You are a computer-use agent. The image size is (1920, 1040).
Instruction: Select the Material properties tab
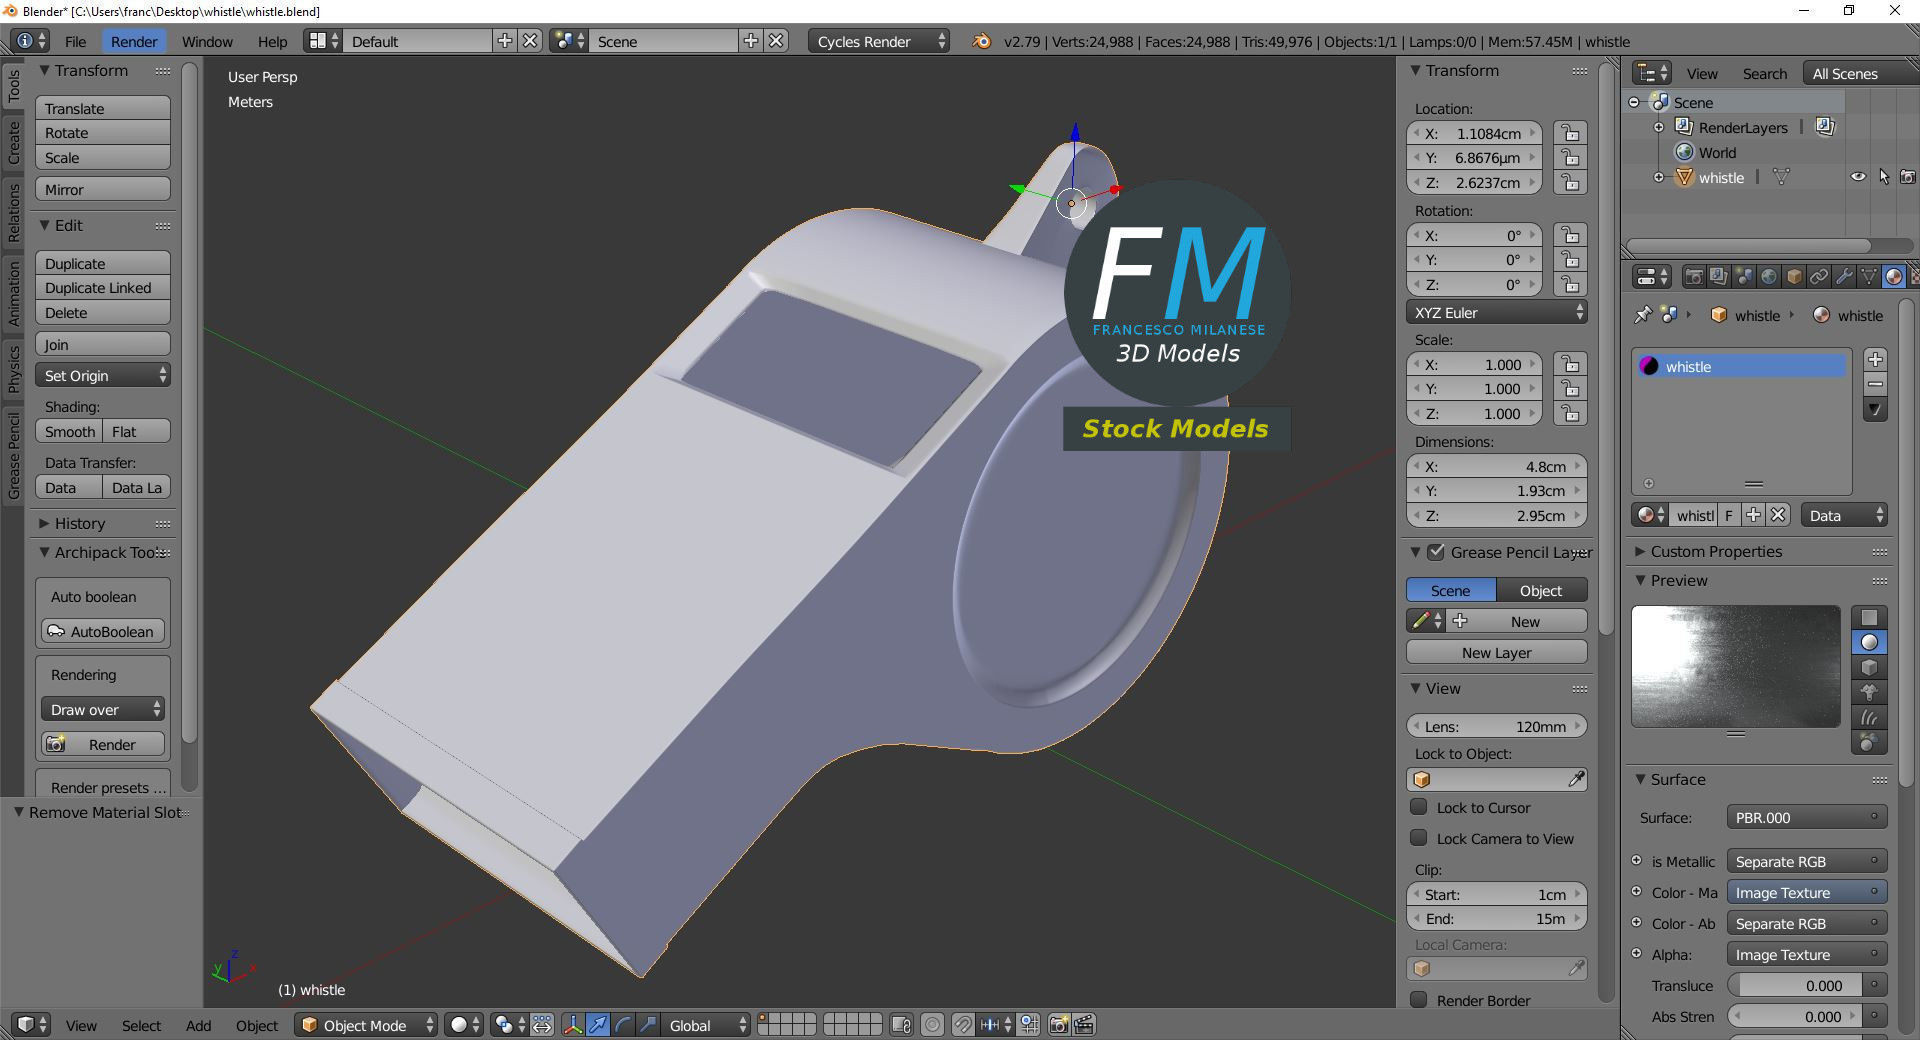1894,277
